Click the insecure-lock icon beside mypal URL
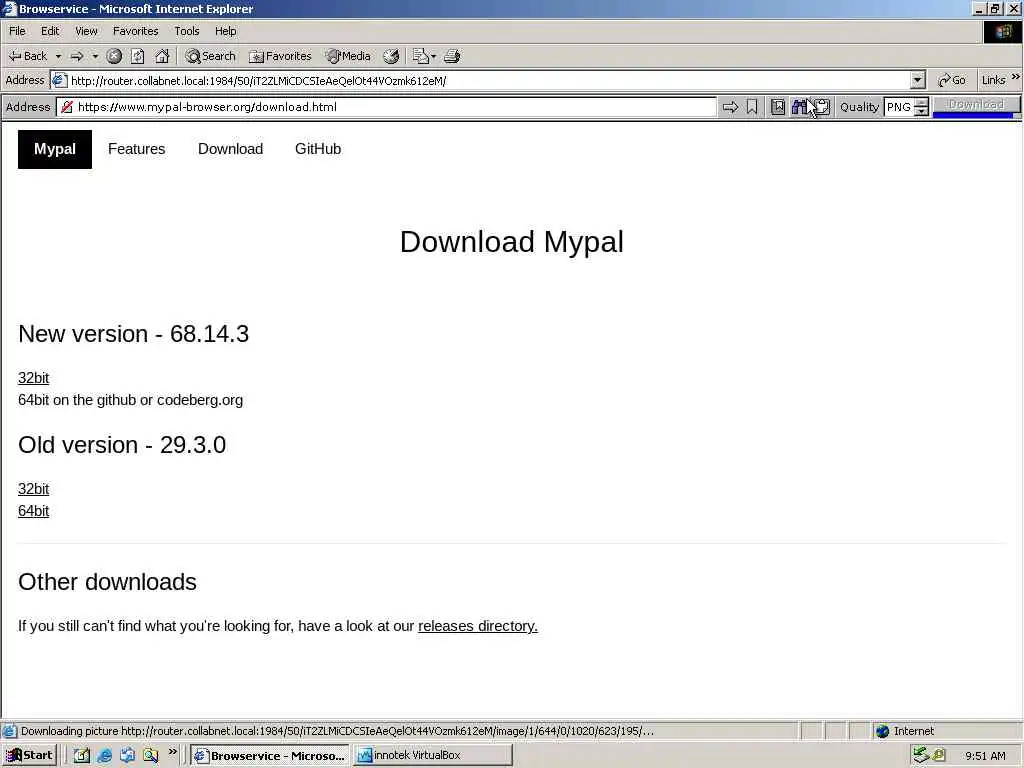Image resolution: width=1024 pixels, height=768 pixels. pos(67,107)
